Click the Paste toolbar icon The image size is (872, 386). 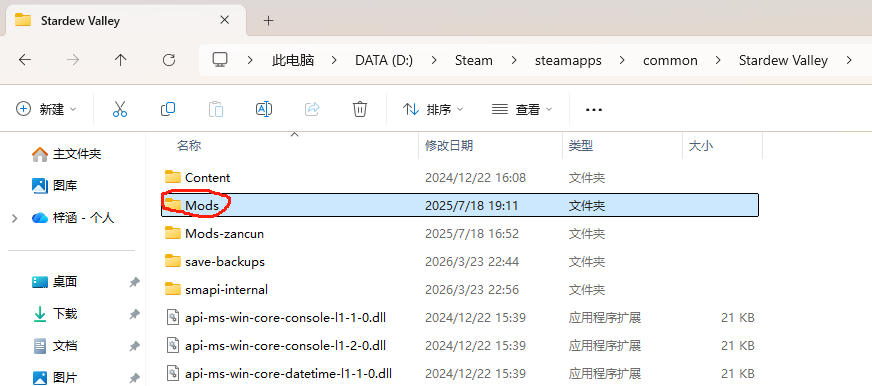coord(216,109)
